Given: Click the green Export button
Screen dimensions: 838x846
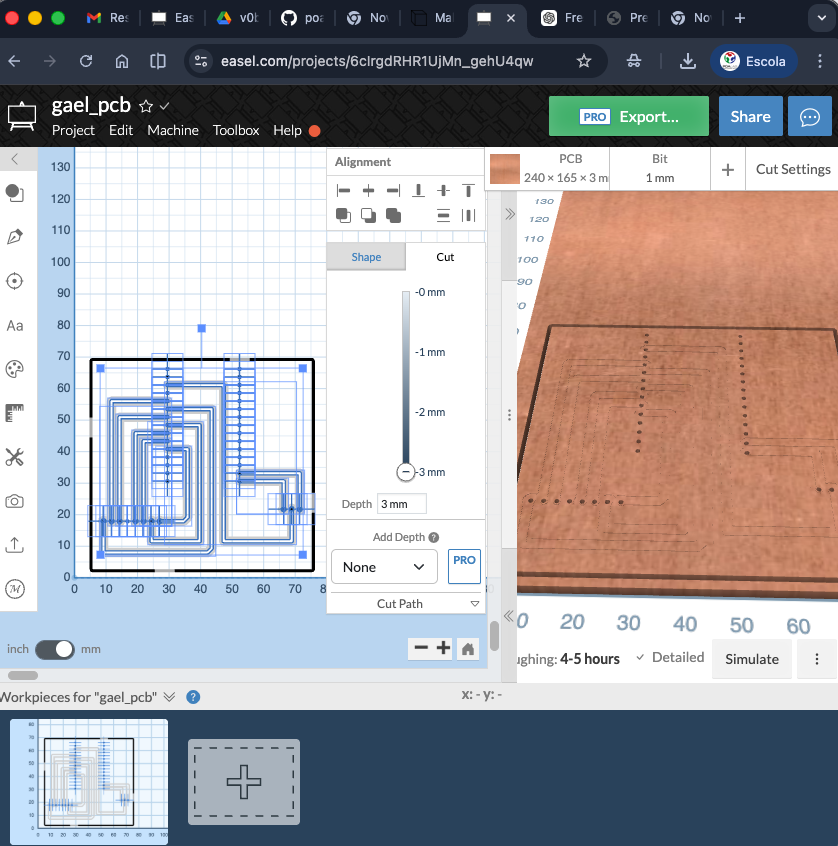Looking at the screenshot, I should (x=629, y=116).
